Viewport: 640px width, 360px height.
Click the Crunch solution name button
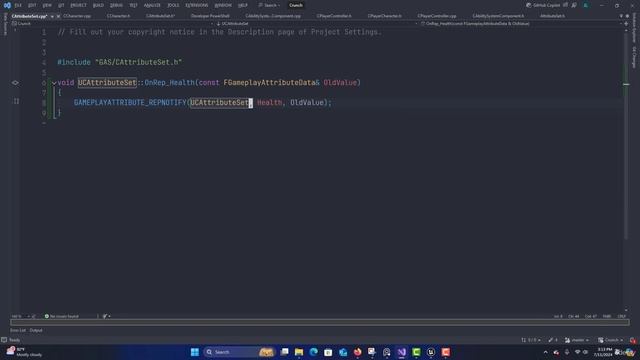point(296,5)
